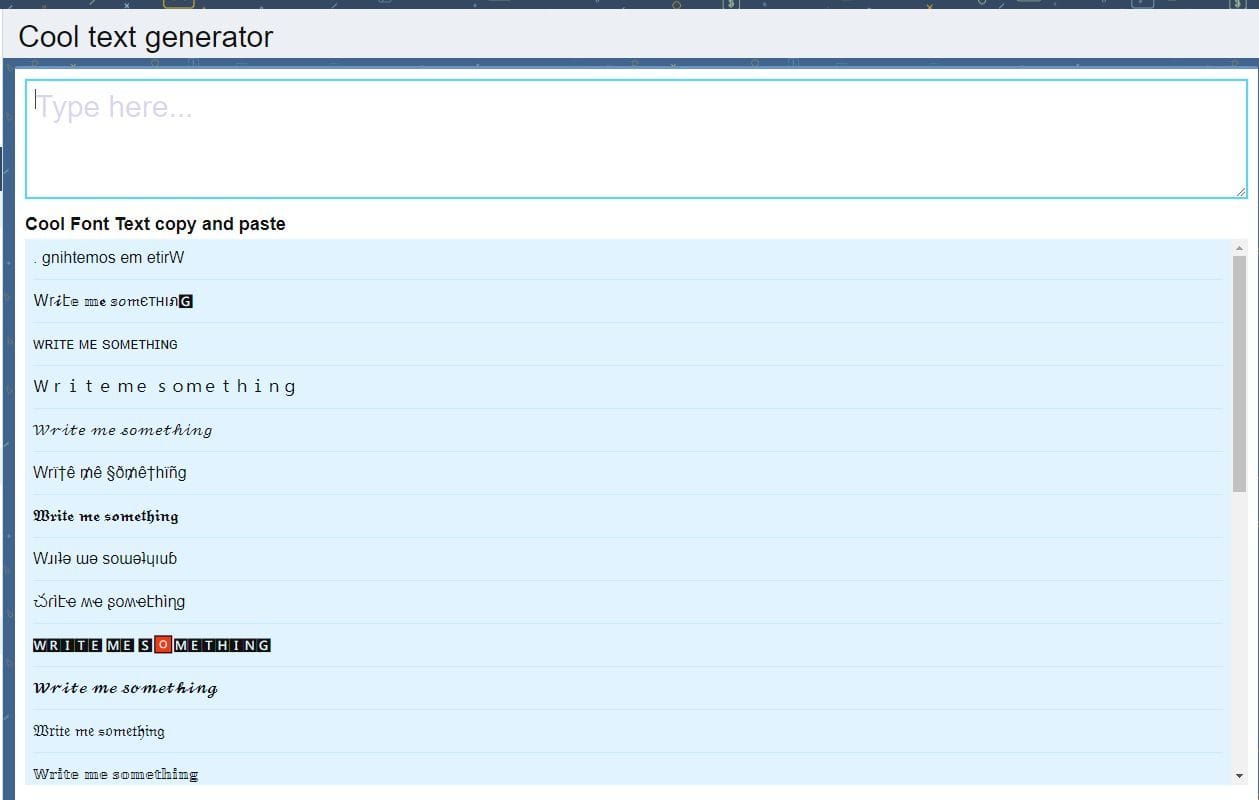Click the red 'O' tile in squared text
This screenshot has height=800, width=1259.
point(164,645)
